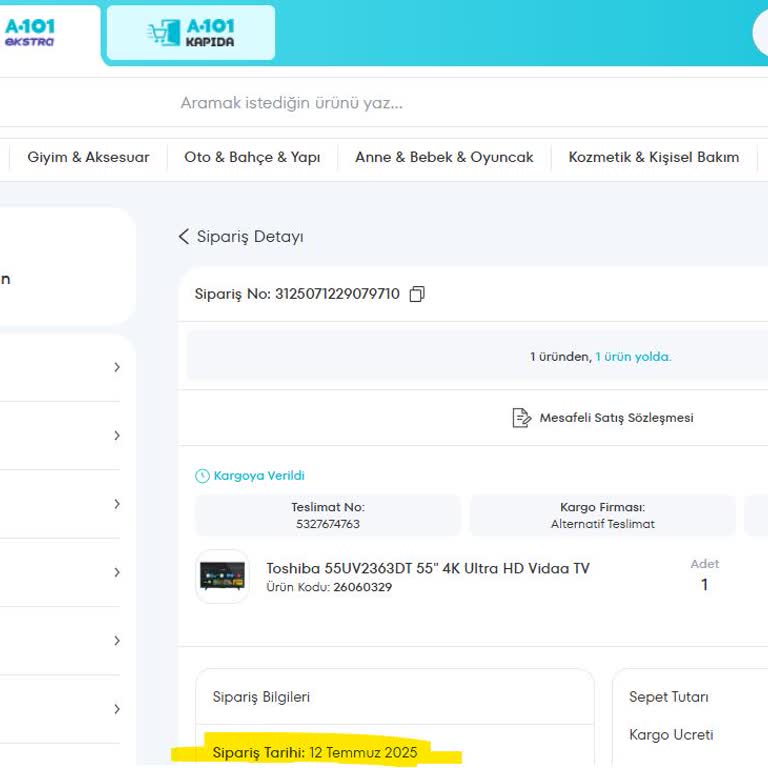Select the Oto & Bahçe & Yapı category
Image resolution: width=768 pixels, height=768 pixels.
[252, 157]
